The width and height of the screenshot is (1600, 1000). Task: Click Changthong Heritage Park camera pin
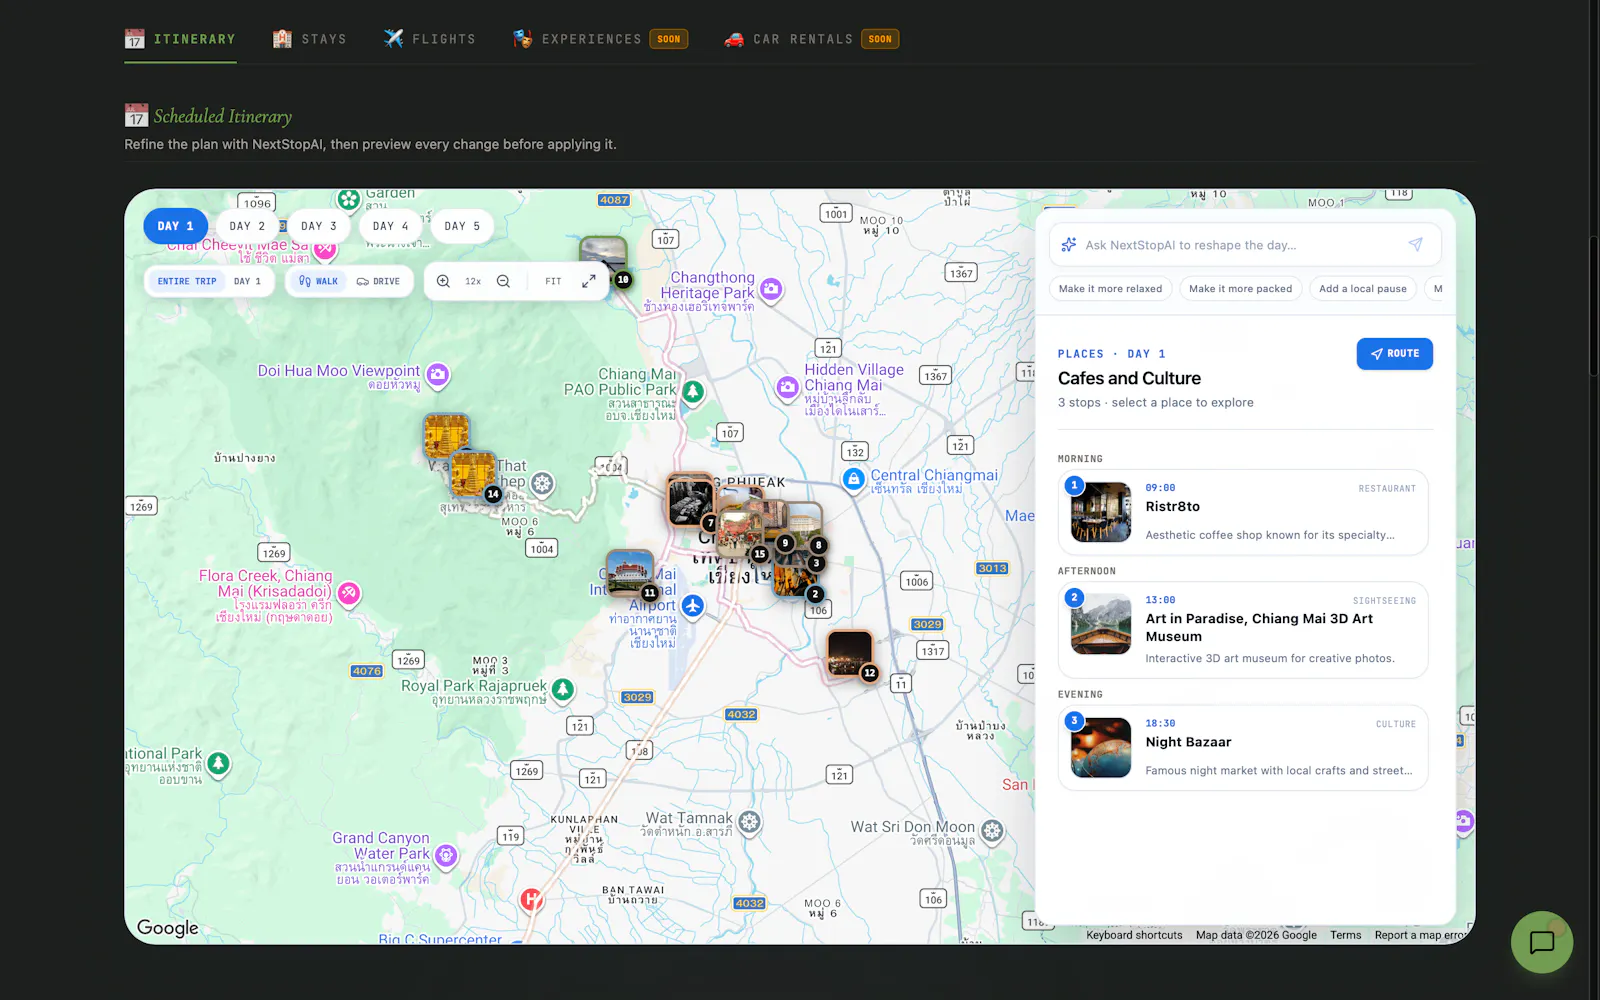pyautogui.click(x=771, y=290)
